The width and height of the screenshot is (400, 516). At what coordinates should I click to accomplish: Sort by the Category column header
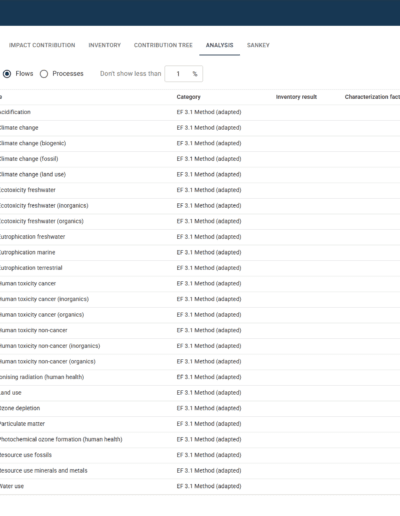(189, 97)
